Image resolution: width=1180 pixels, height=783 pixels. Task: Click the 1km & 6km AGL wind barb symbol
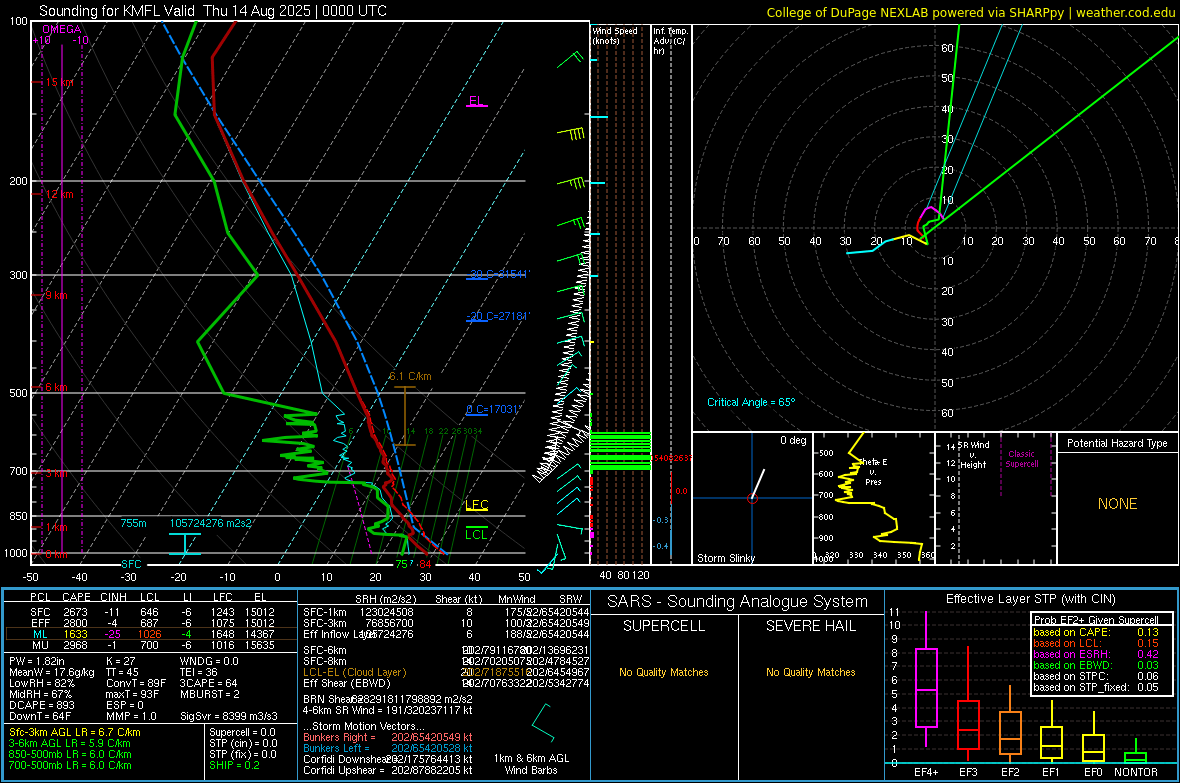point(542,723)
